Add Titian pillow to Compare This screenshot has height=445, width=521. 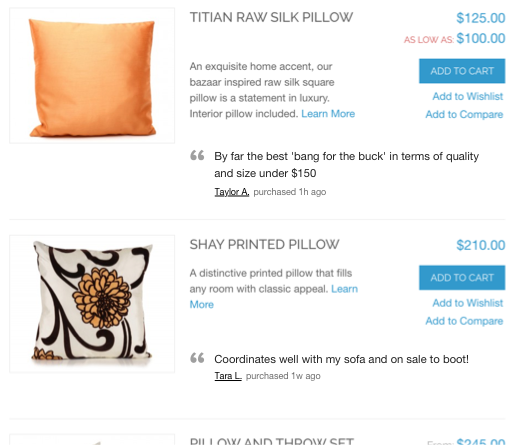coord(464,114)
